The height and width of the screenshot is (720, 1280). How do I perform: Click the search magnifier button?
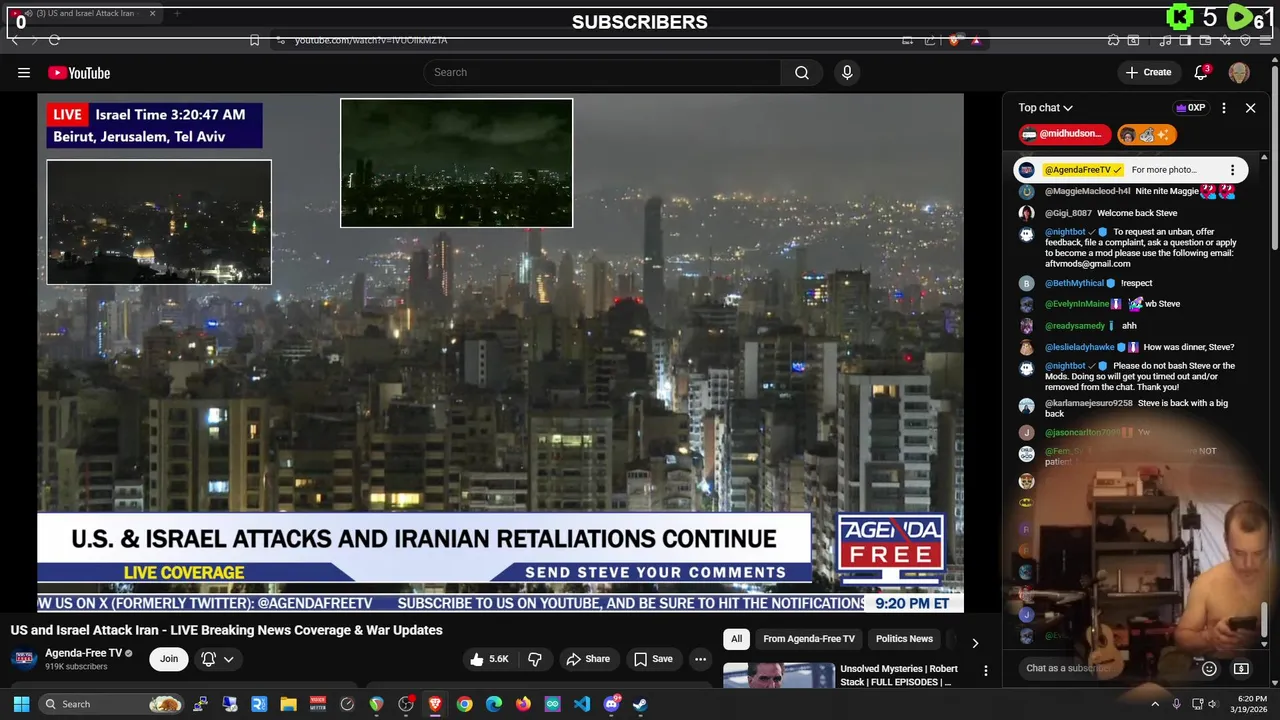coord(802,72)
